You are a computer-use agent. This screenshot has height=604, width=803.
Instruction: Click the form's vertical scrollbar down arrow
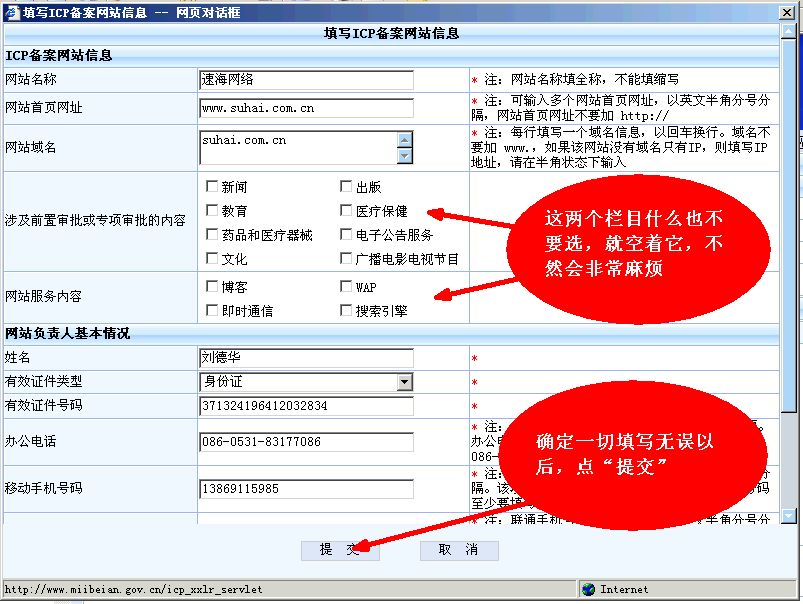(789, 516)
